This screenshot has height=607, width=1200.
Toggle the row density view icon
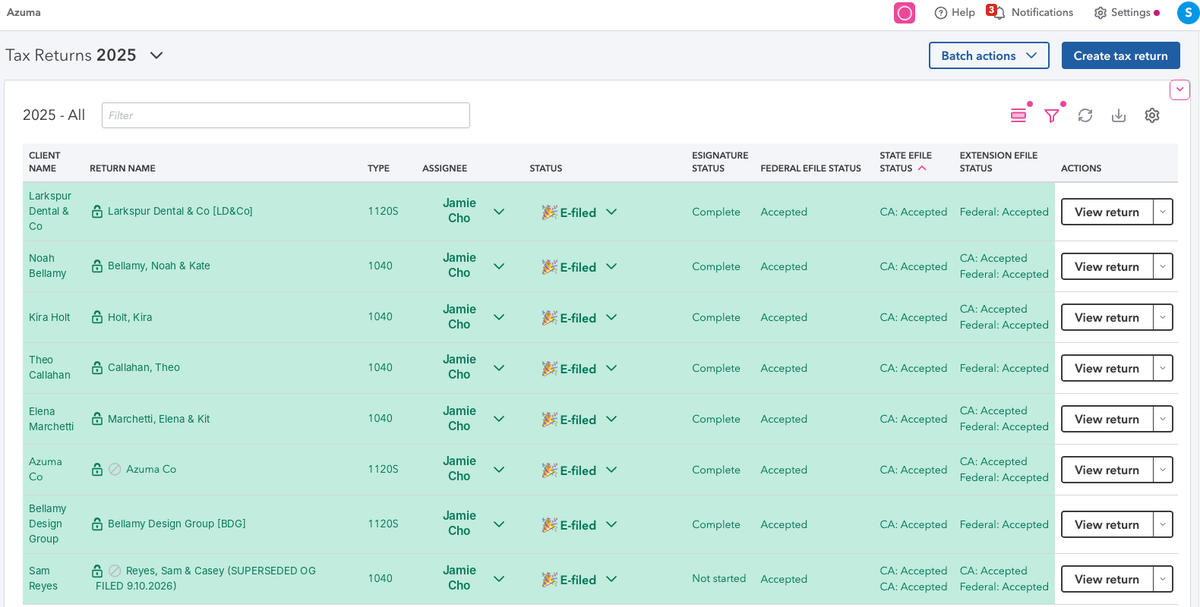tap(1018, 115)
